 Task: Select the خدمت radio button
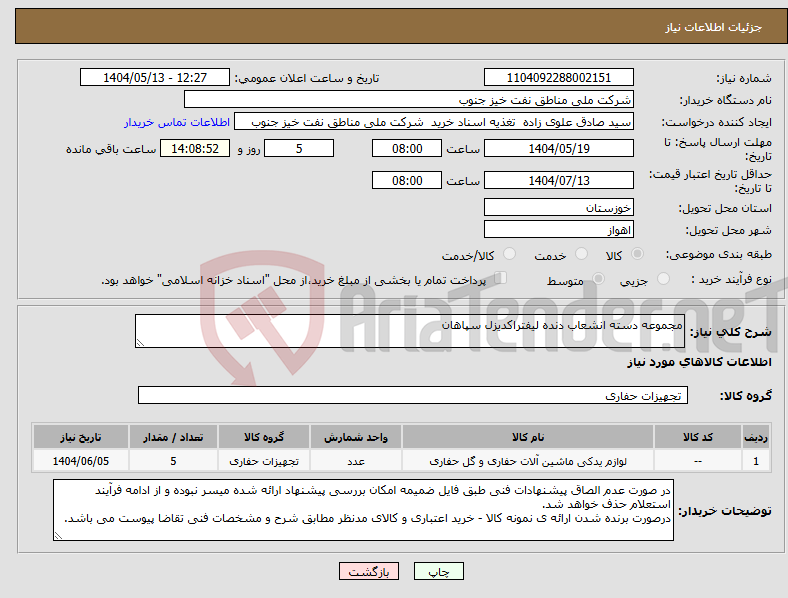[x=581, y=254]
